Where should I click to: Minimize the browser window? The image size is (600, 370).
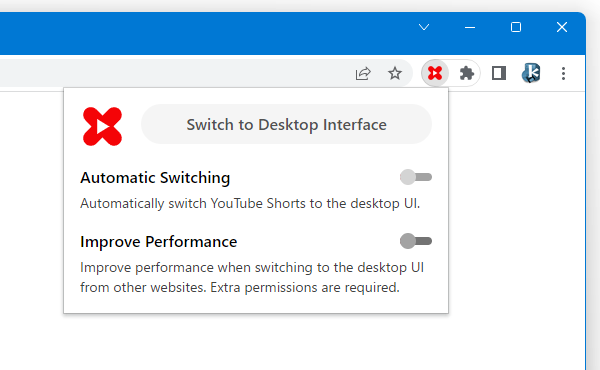click(x=470, y=27)
